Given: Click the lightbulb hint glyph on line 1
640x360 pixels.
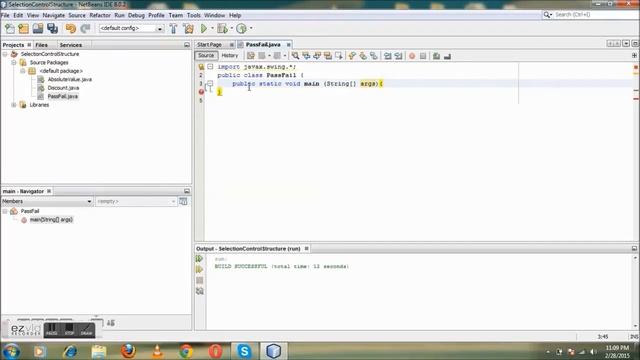Looking at the screenshot, I should click(x=201, y=67).
